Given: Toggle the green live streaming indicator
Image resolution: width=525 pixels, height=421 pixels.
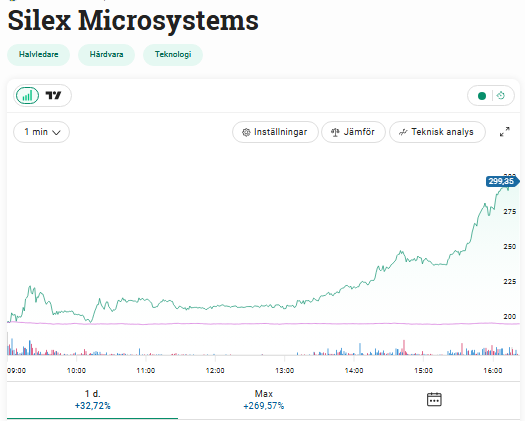Looking at the screenshot, I should pyautogui.click(x=482, y=96).
